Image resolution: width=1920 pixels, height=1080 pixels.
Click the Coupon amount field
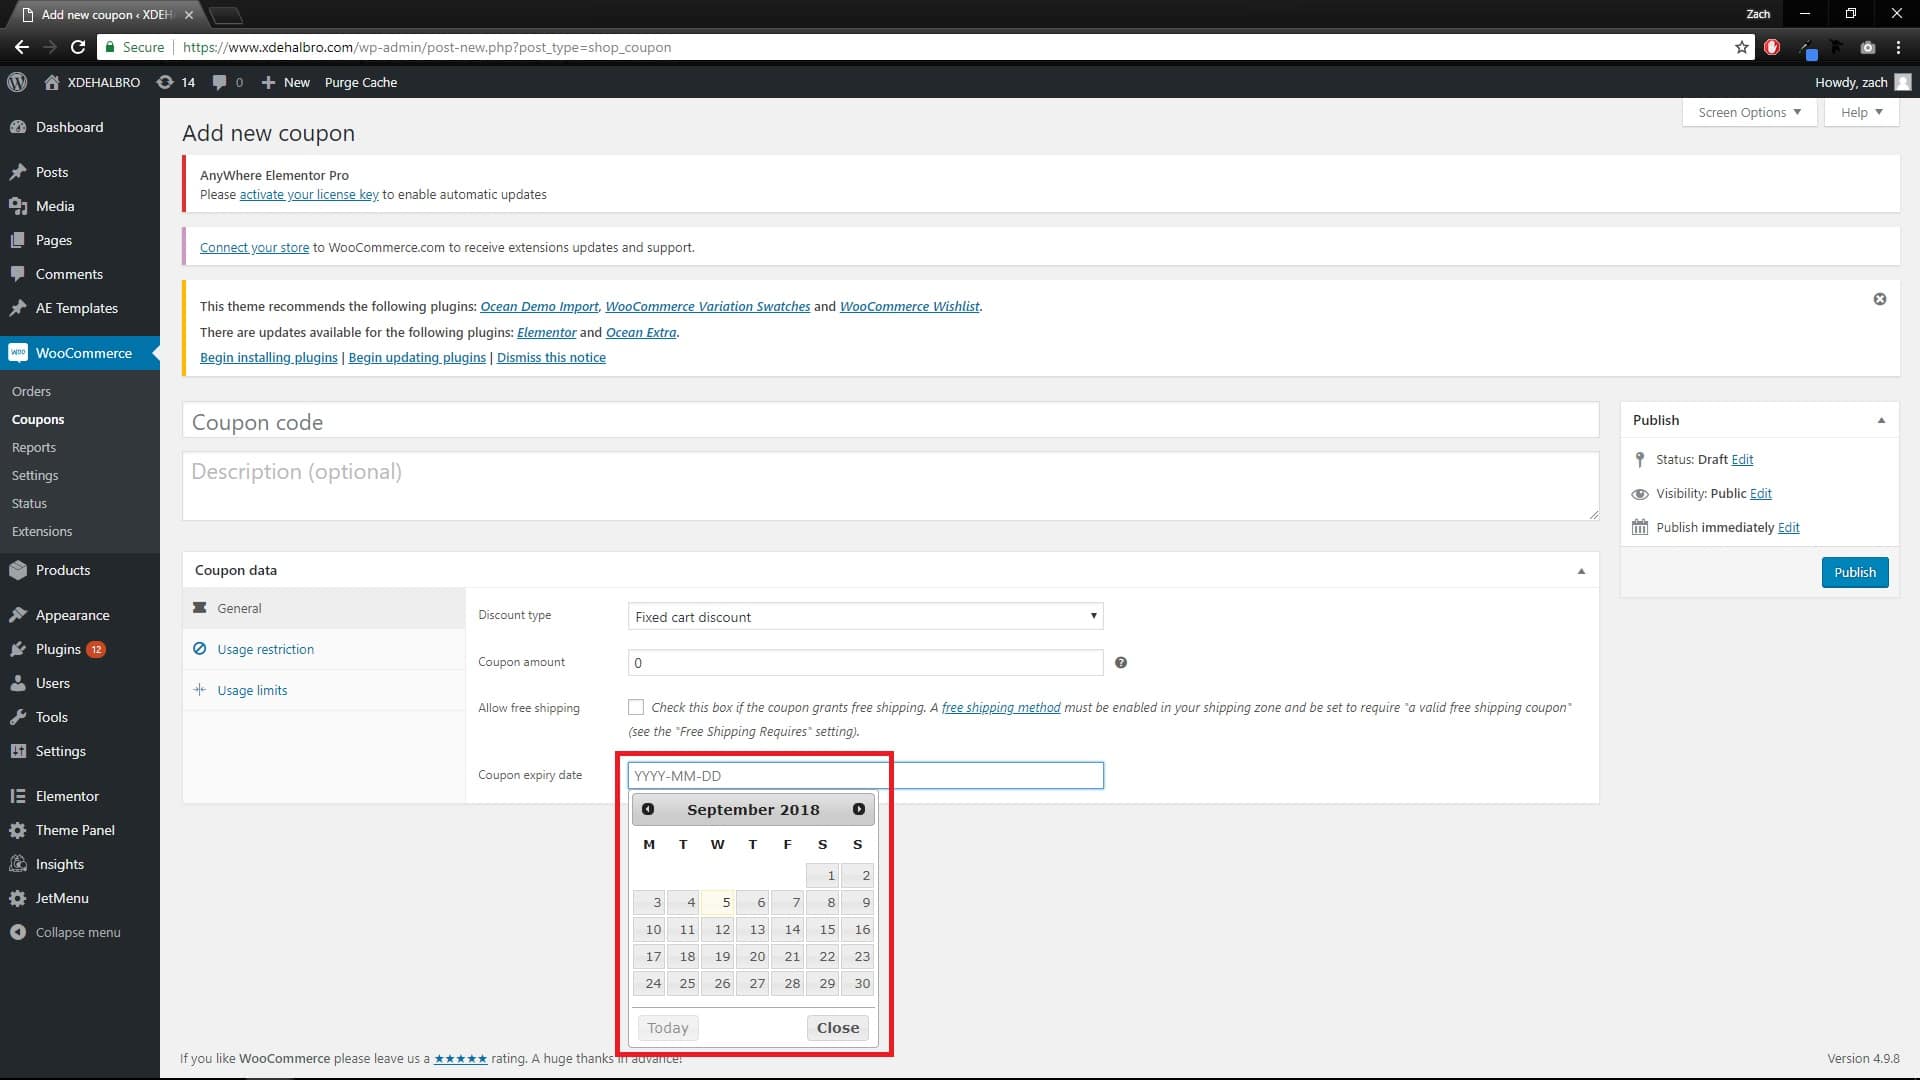click(865, 662)
